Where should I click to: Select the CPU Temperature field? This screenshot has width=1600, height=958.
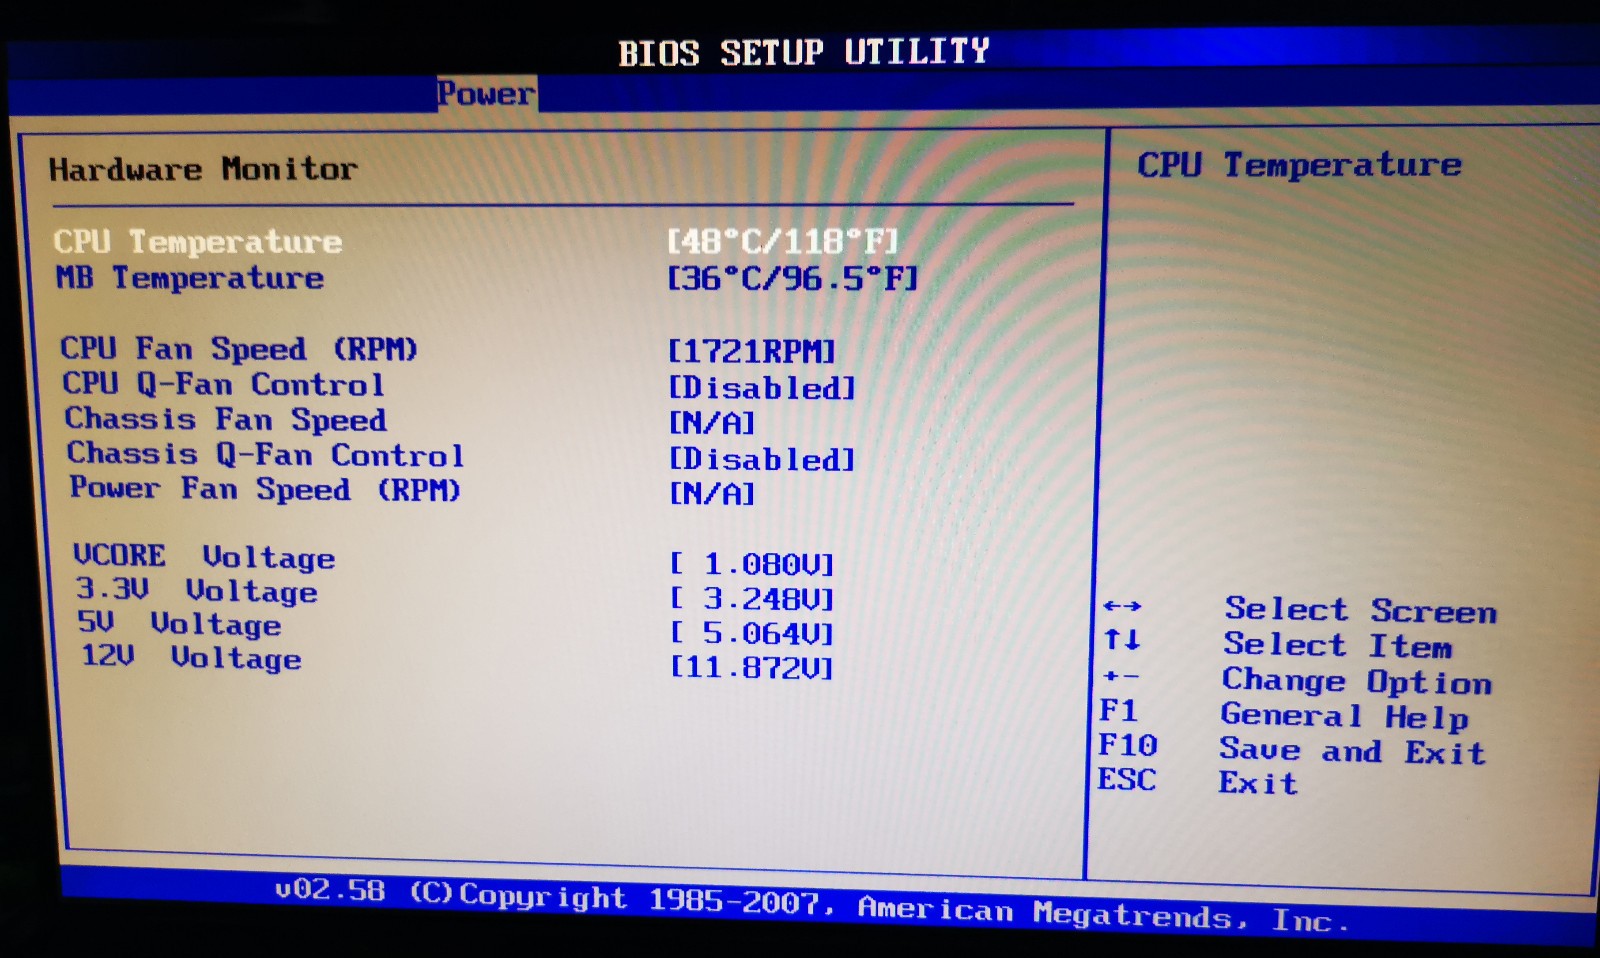point(197,241)
